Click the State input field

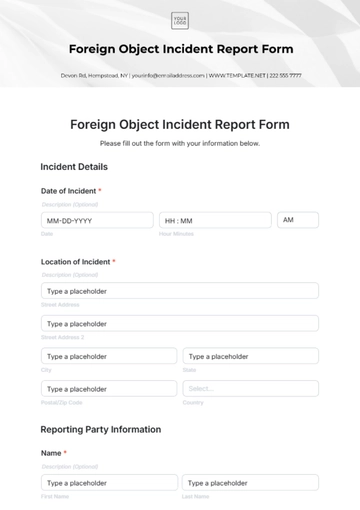pyautogui.click(x=251, y=356)
